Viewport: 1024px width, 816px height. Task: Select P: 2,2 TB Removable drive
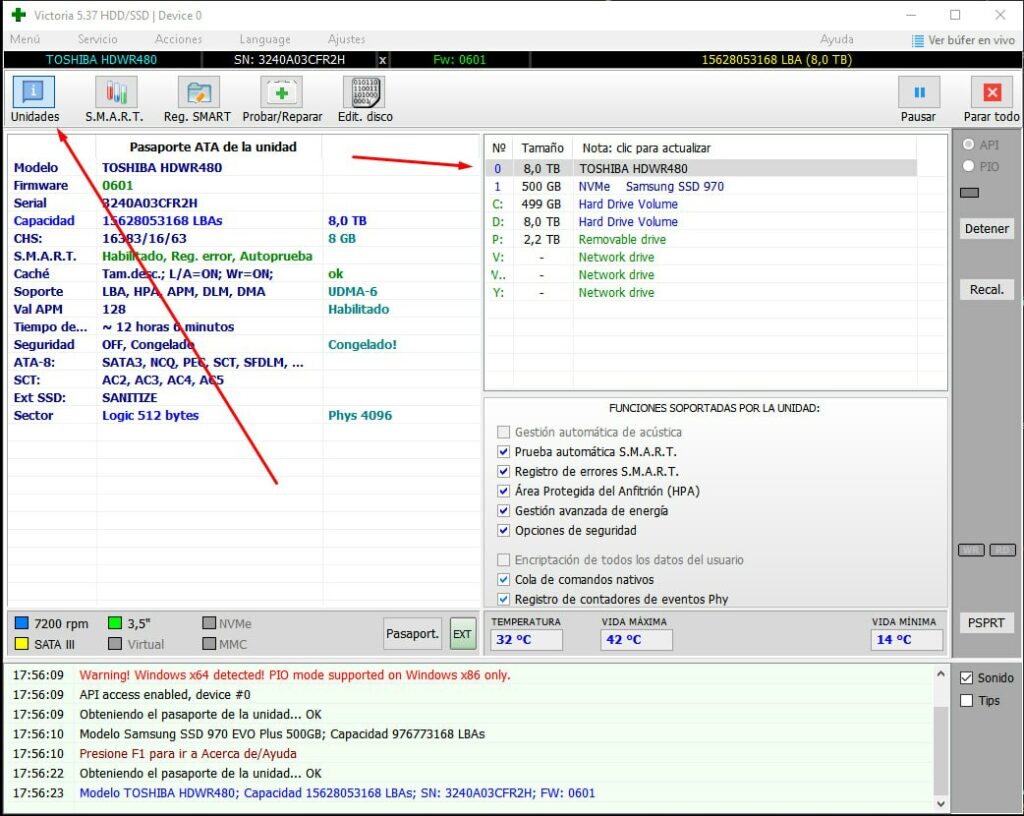[701, 240]
